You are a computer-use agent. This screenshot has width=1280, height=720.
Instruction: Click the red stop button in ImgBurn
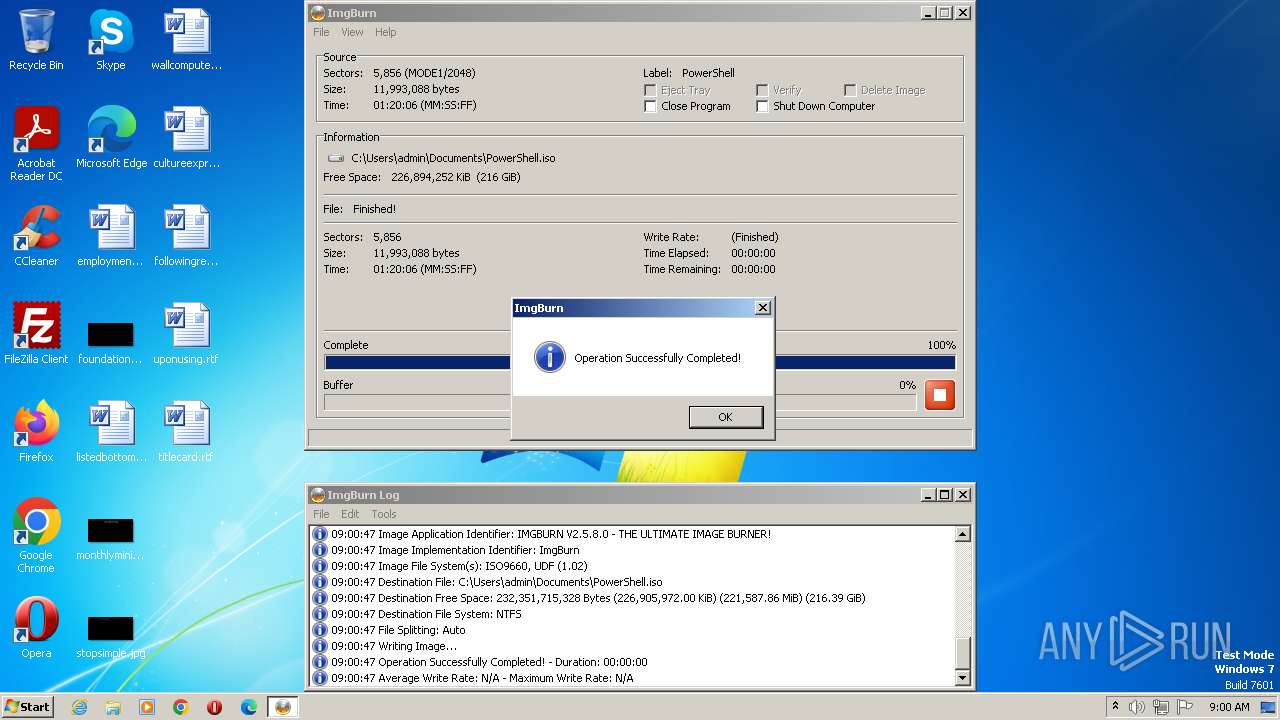tap(939, 395)
